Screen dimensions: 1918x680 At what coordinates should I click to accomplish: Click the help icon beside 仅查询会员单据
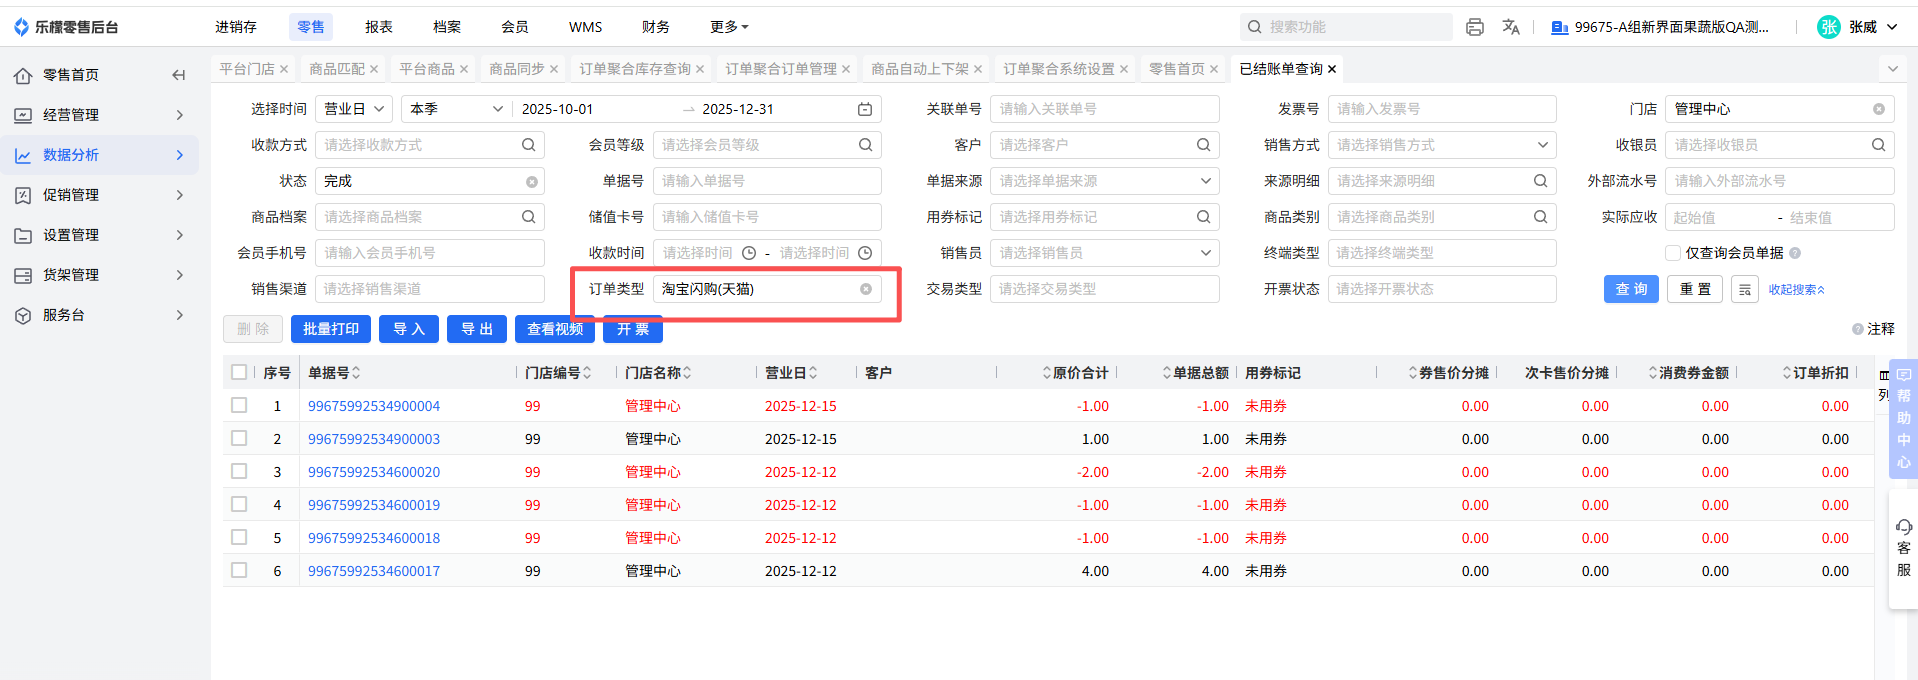click(x=1795, y=253)
